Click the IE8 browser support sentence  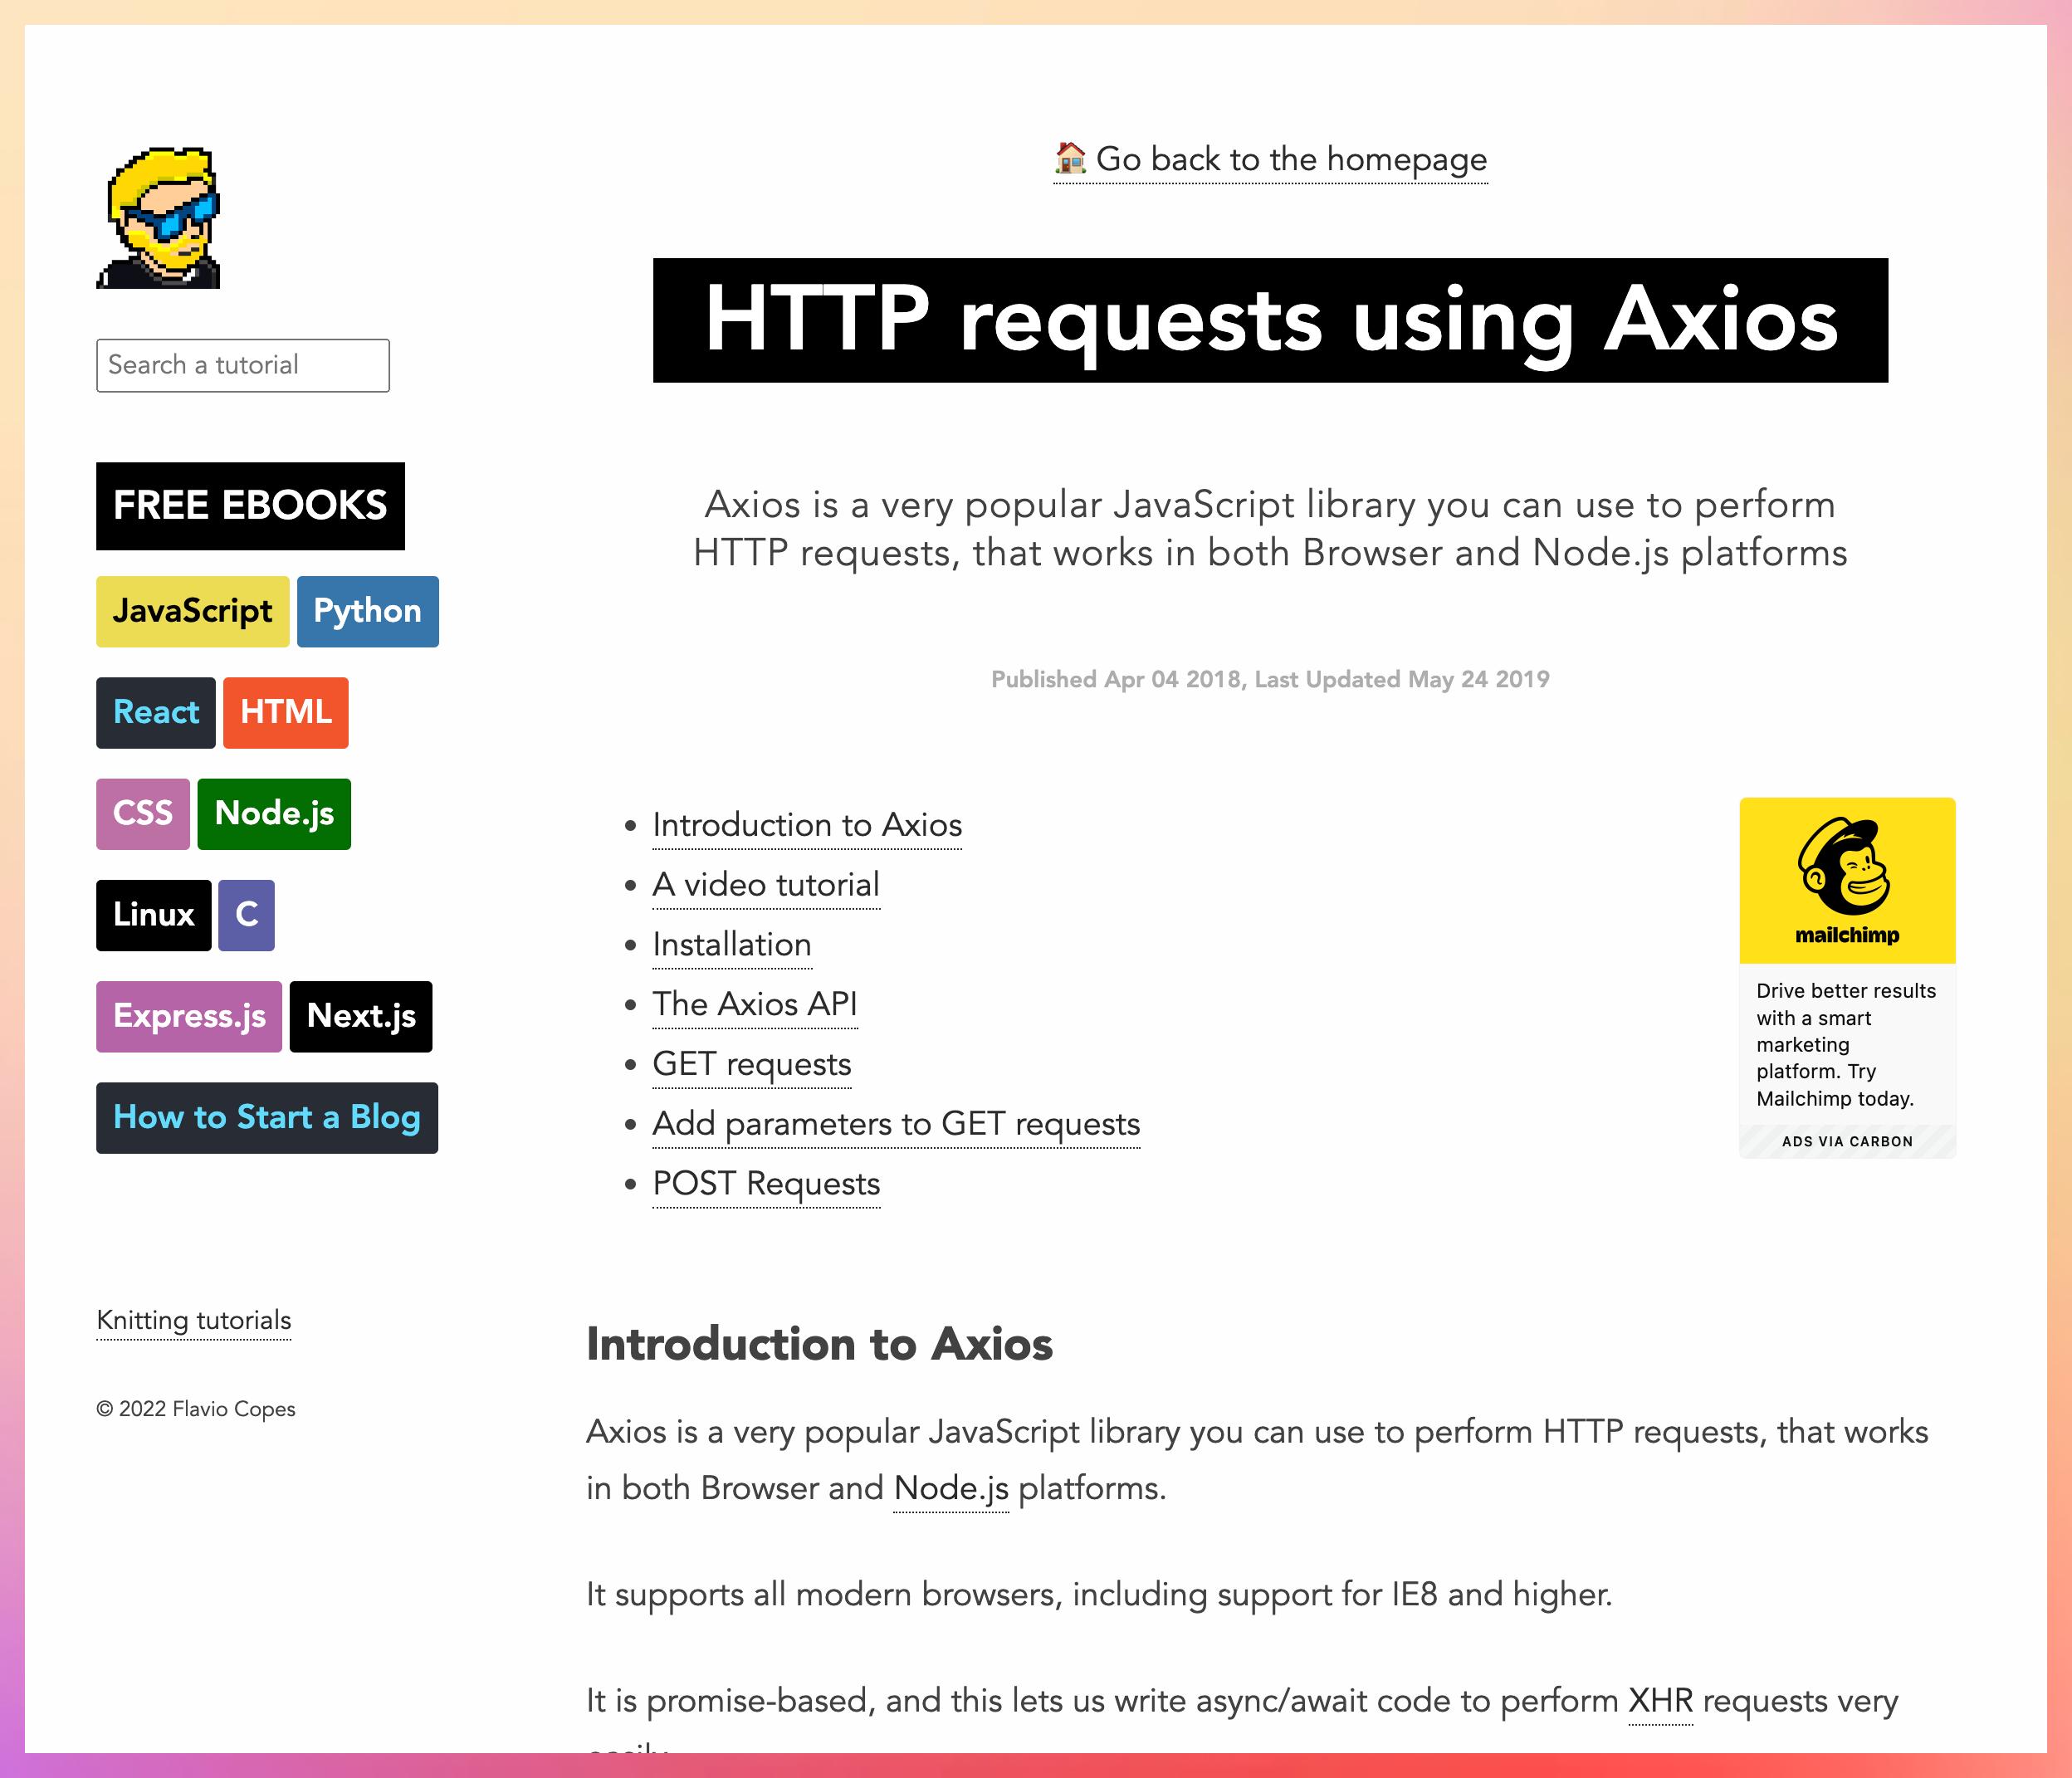[1099, 1594]
